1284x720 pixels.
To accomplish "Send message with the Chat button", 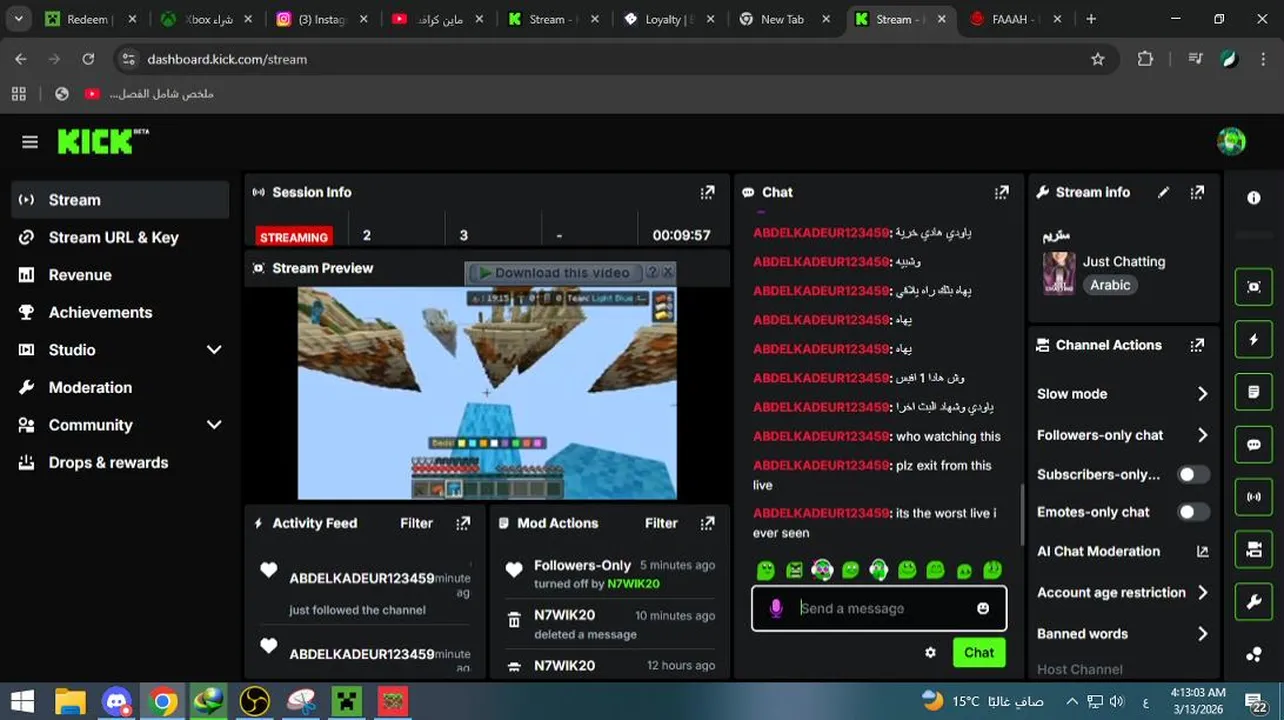I will tap(979, 652).
